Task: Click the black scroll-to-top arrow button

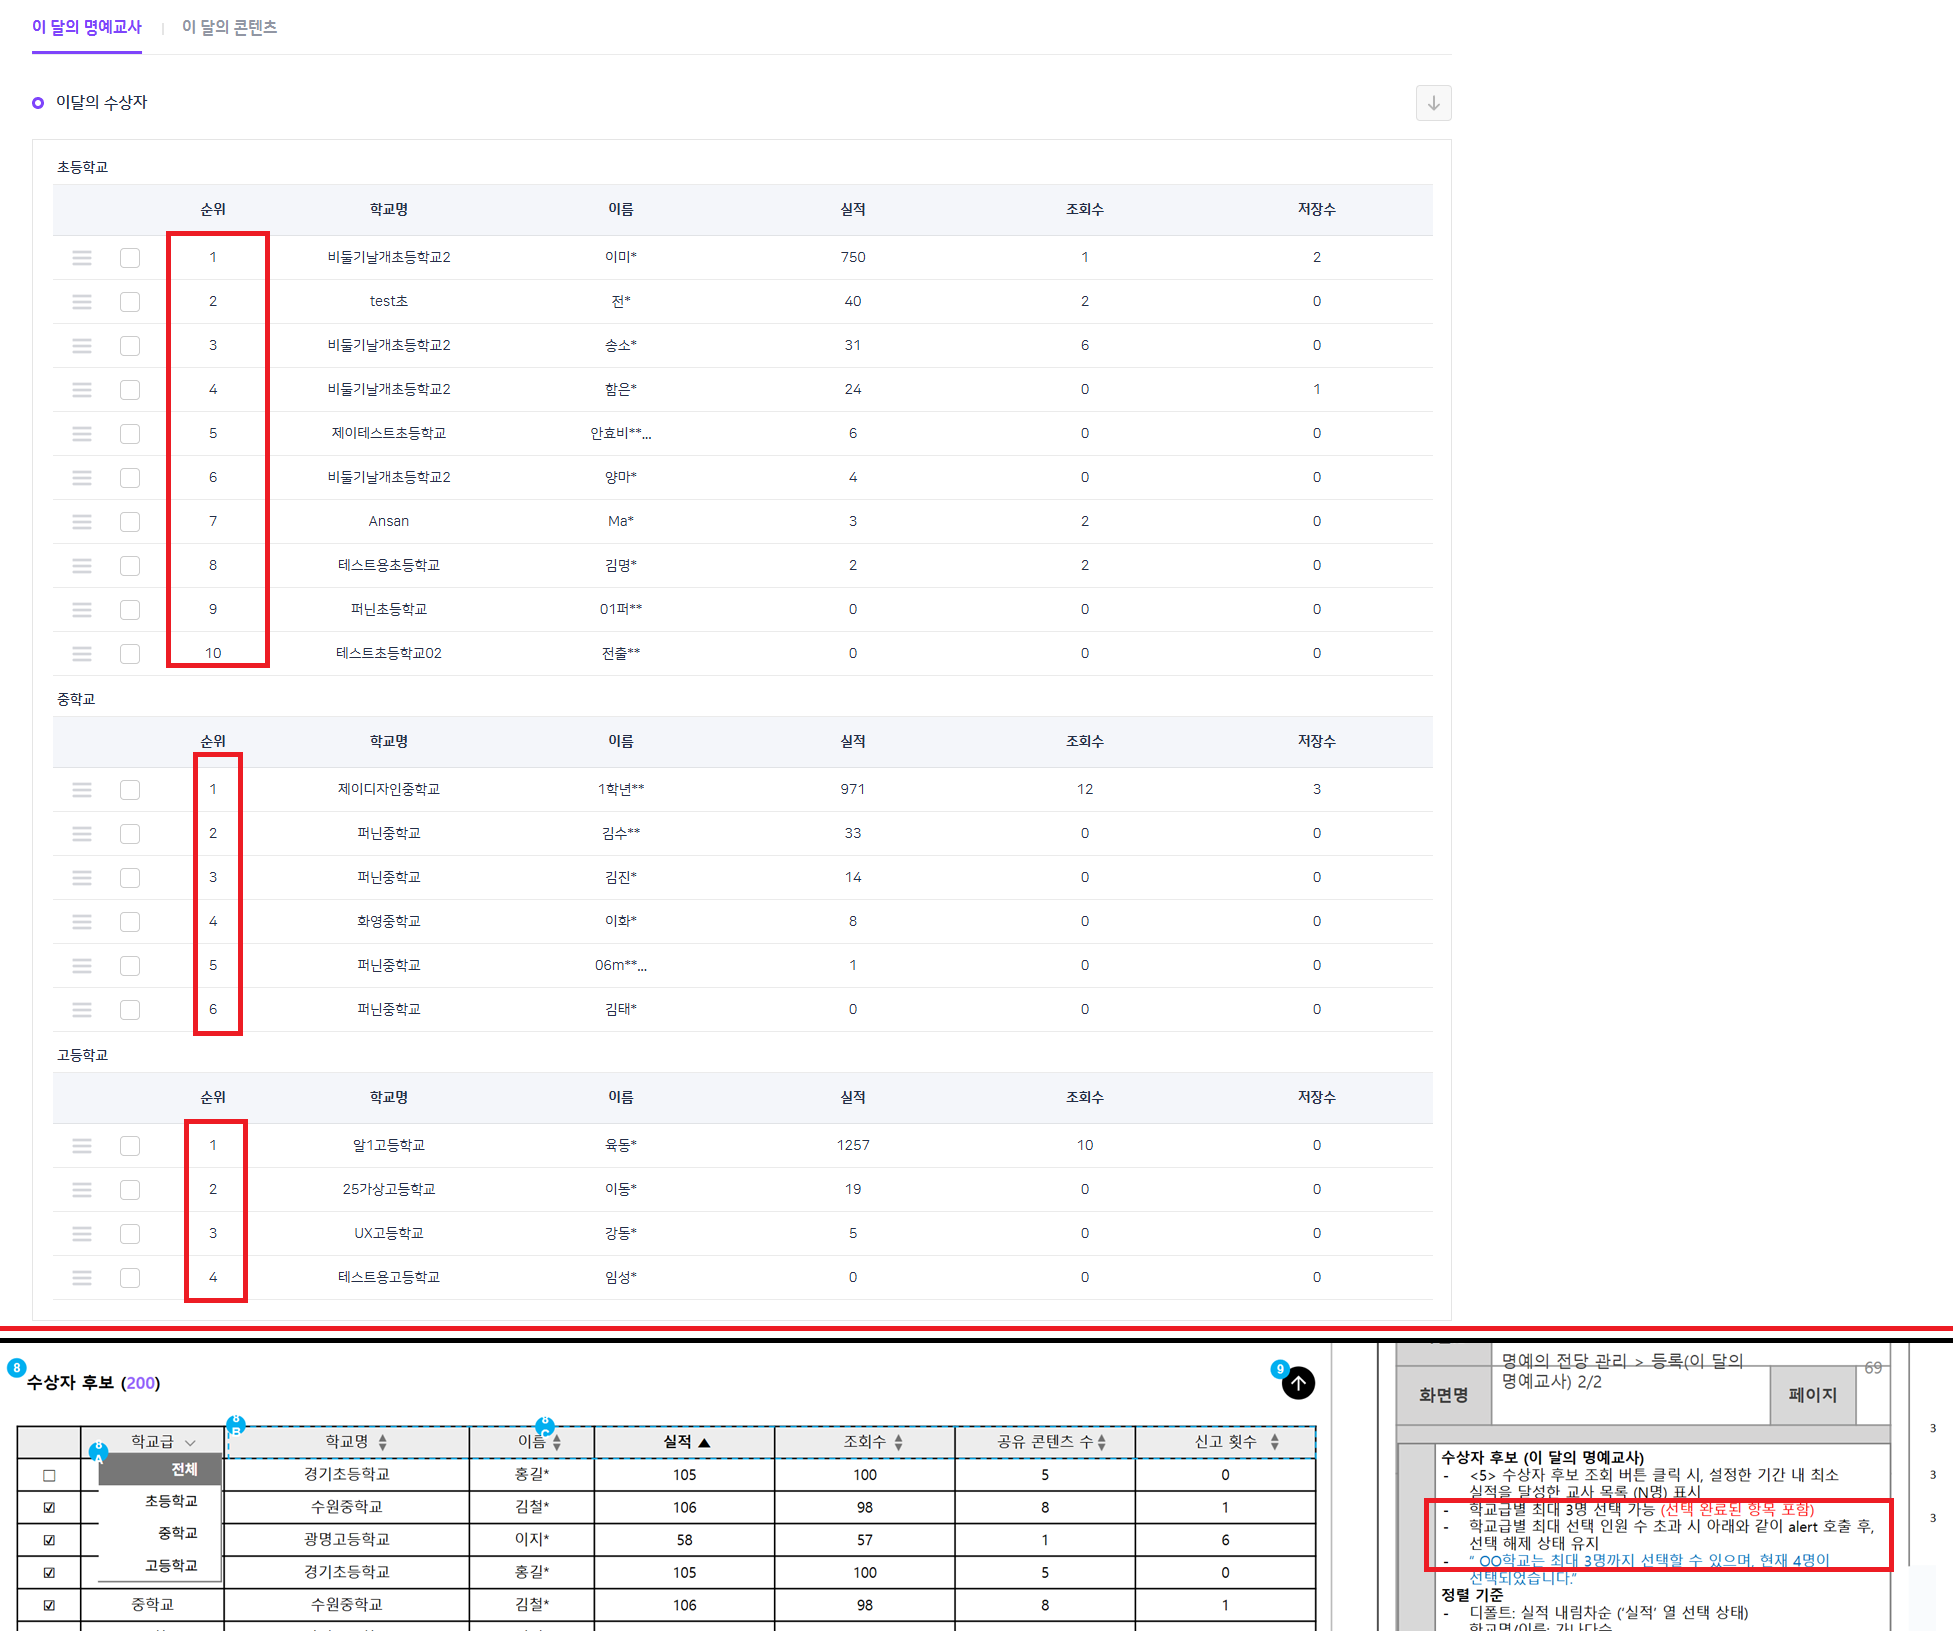Action: pos(1298,1383)
